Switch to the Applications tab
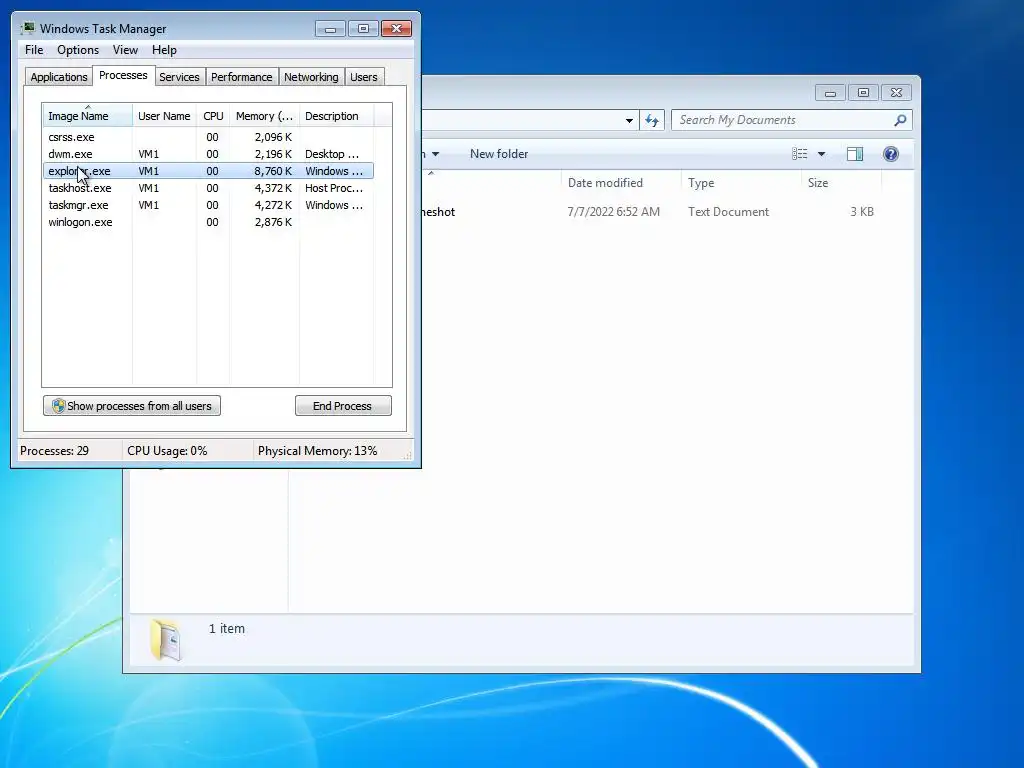The width and height of the screenshot is (1024, 768). pos(59,77)
